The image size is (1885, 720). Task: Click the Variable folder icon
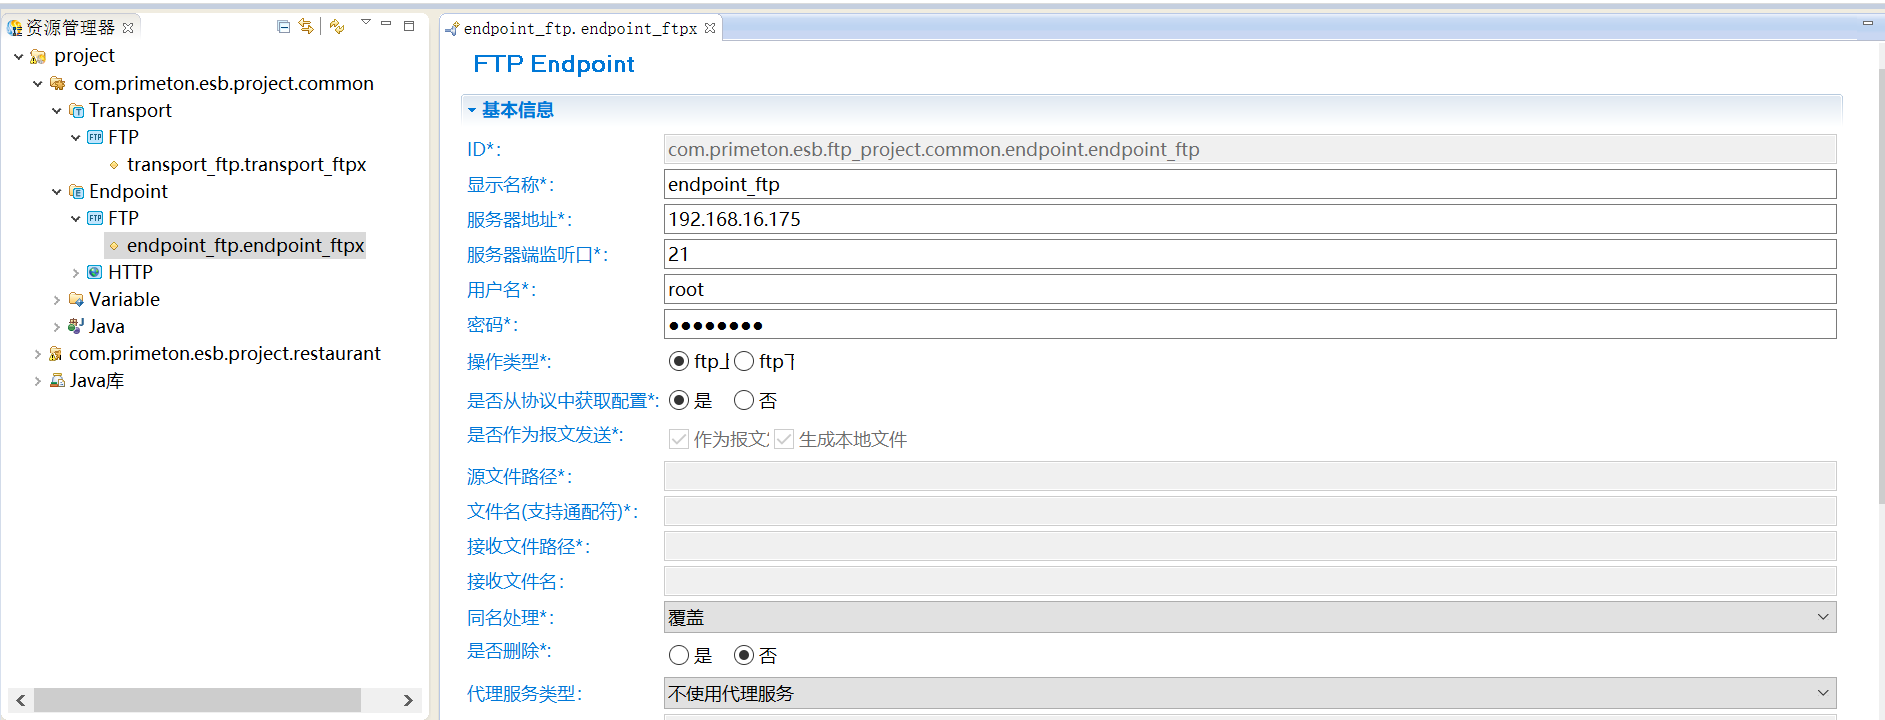[x=76, y=299]
